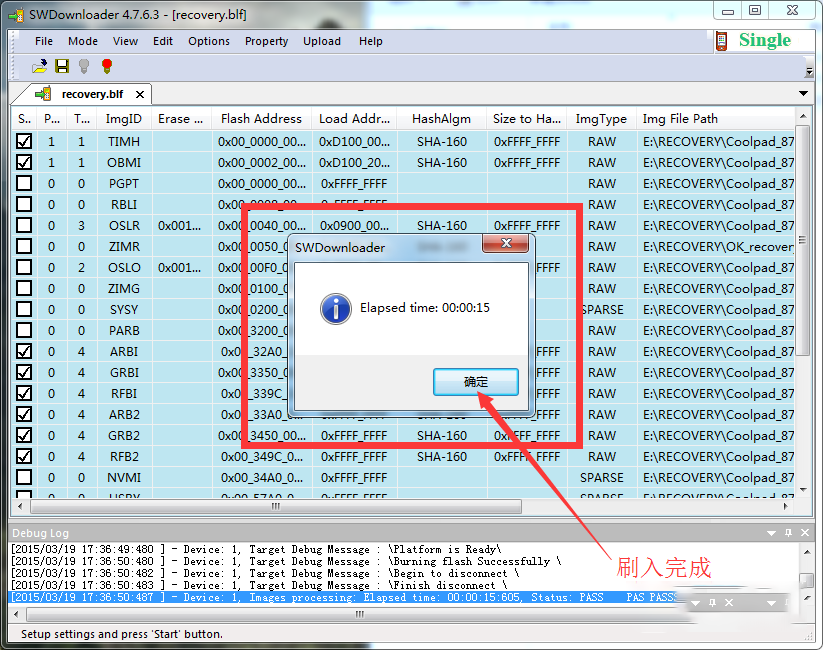Select the 'Platform is Ready' log line

tap(256, 549)
